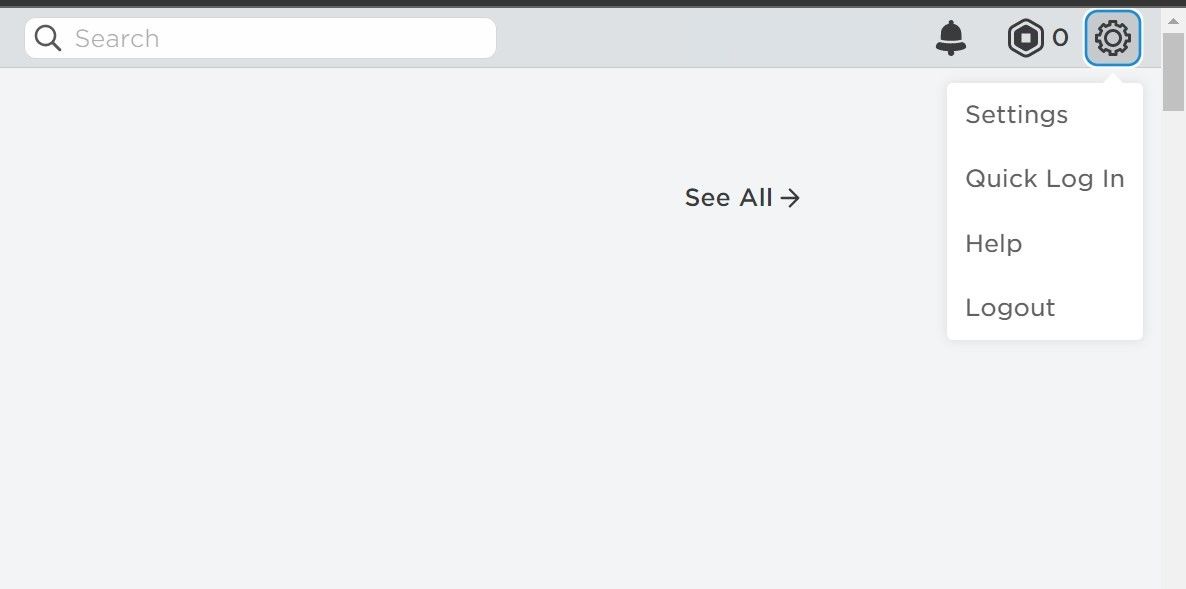This screenshot has height=589, width=1186.
Task: Close the gear settings menu icon
Action: click(x=1113, y=38)
